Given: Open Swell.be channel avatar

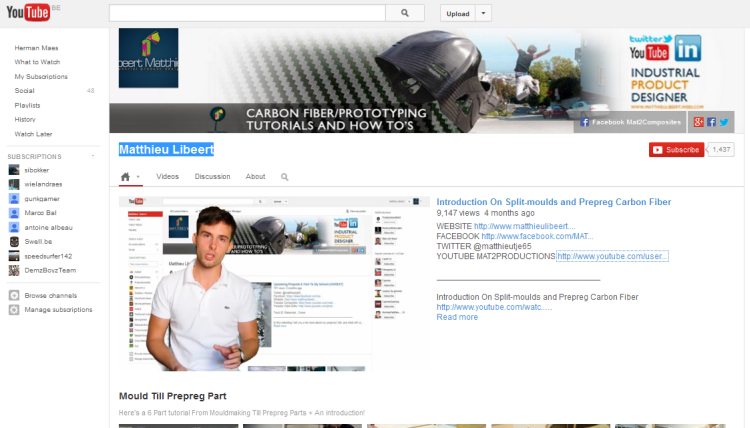Looking at the screenshot, I should 14,241.
